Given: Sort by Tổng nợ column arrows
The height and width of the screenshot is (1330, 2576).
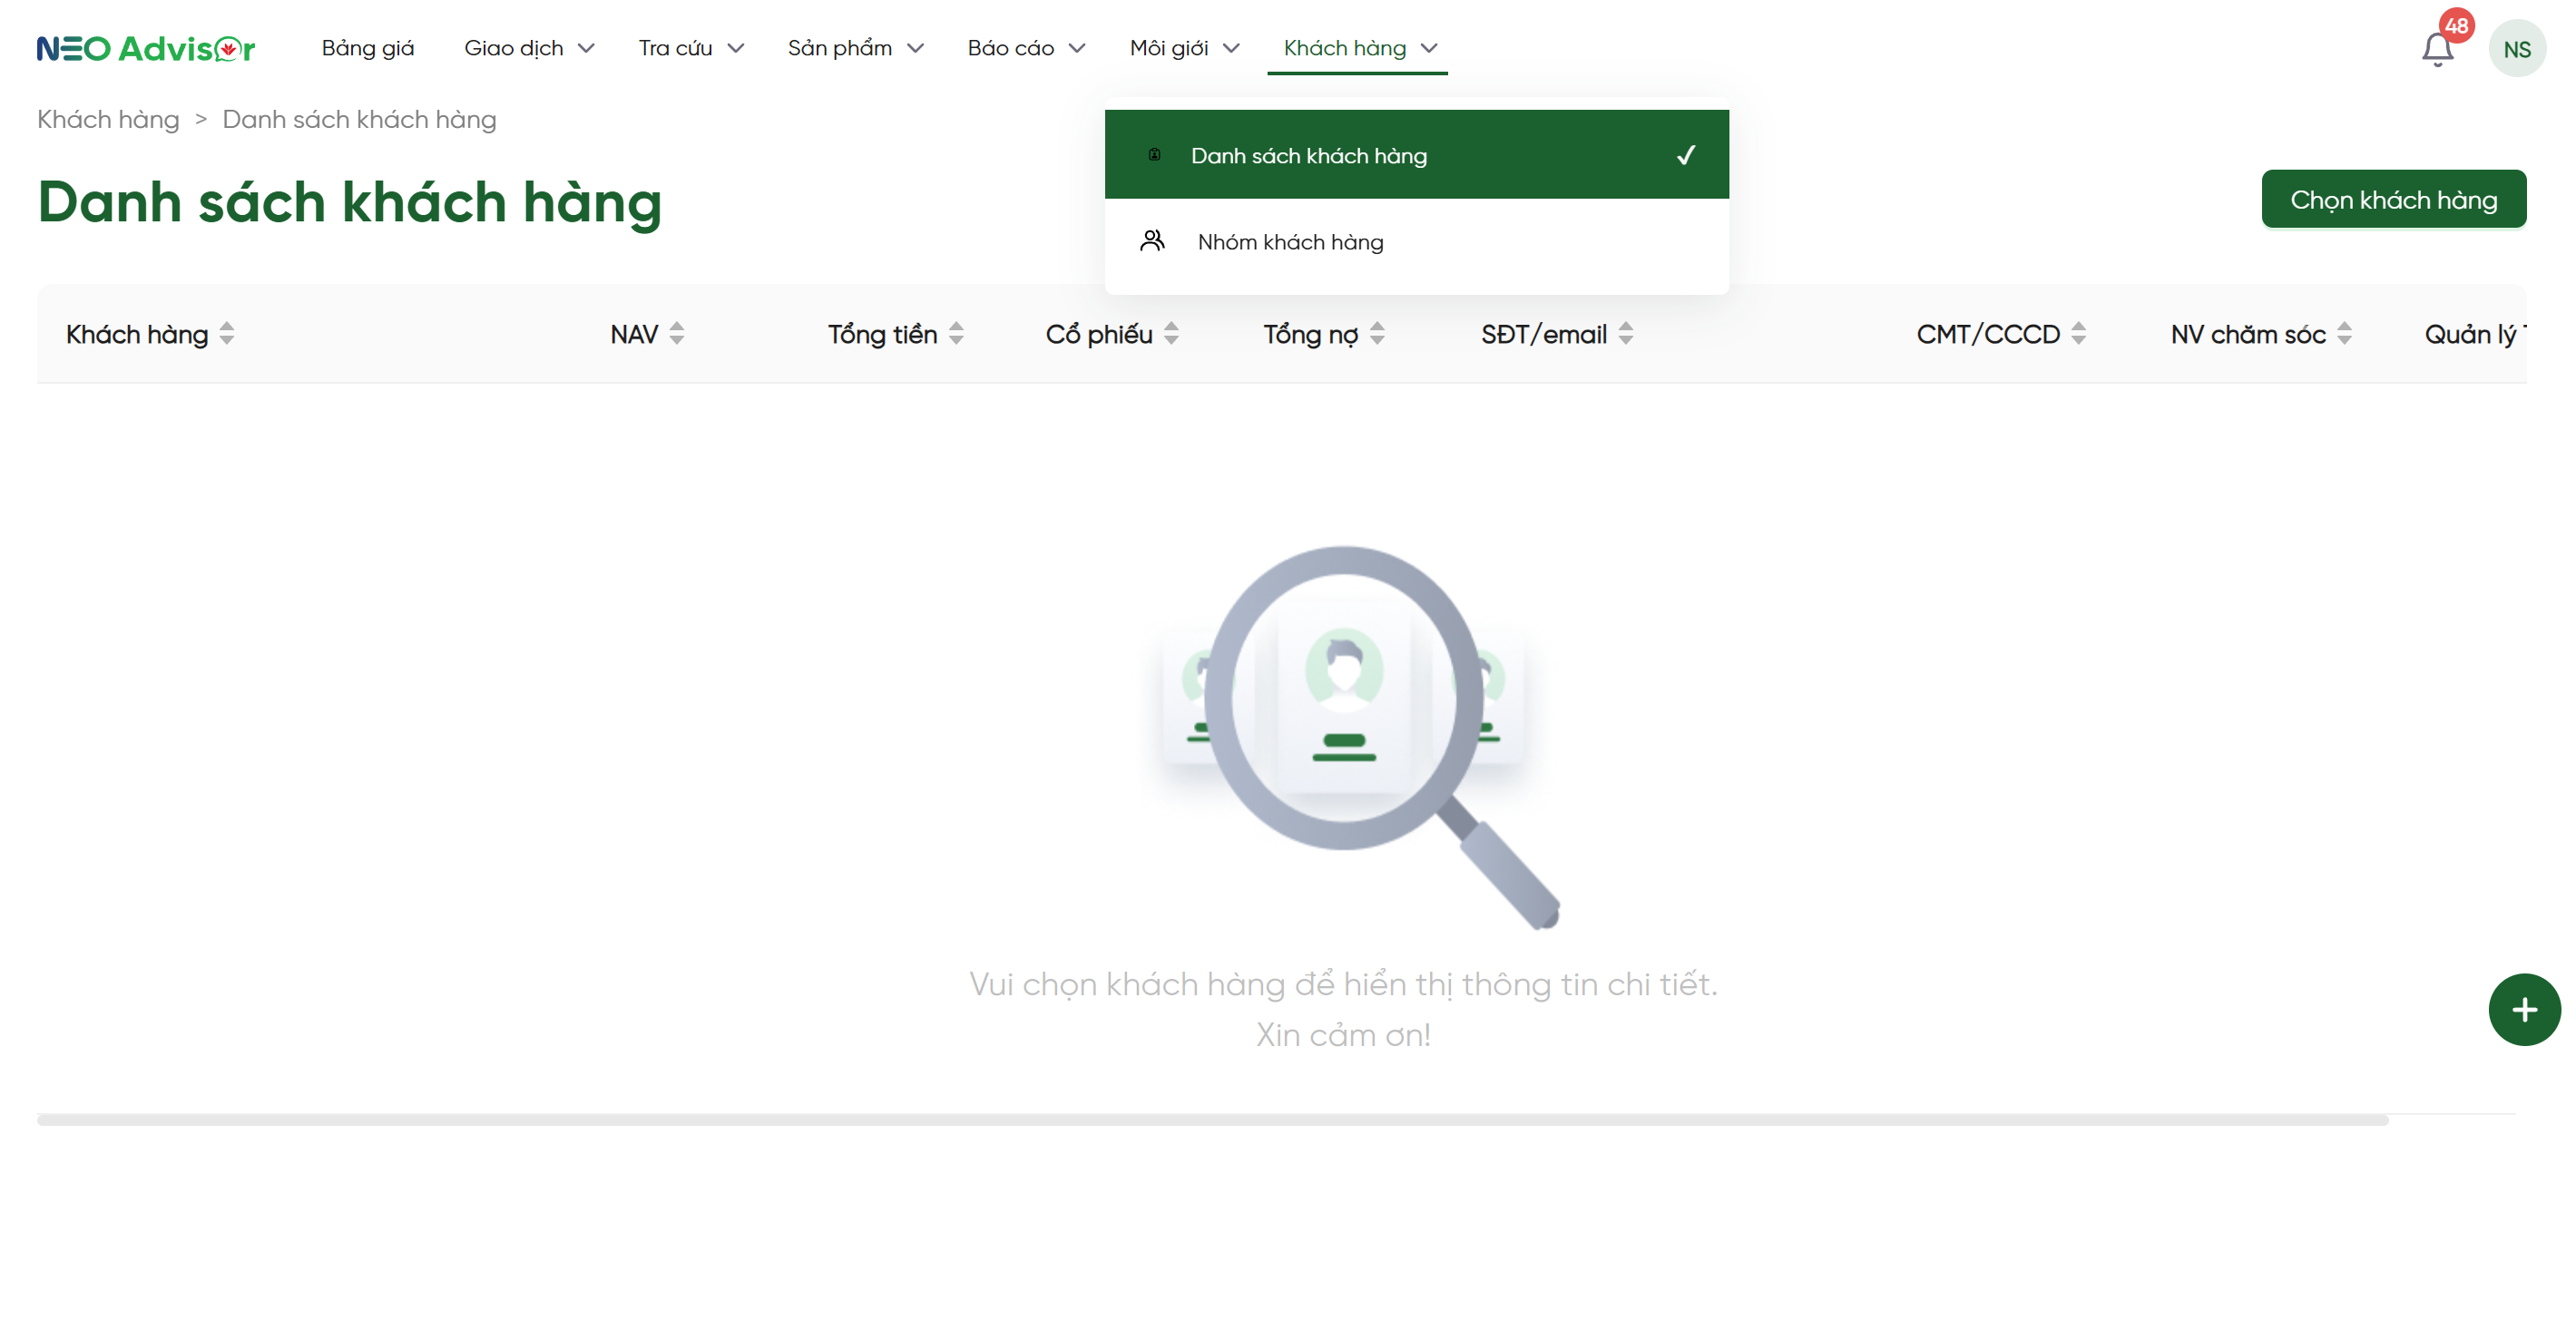Looking at the screenshot, I should point(1377,334).
